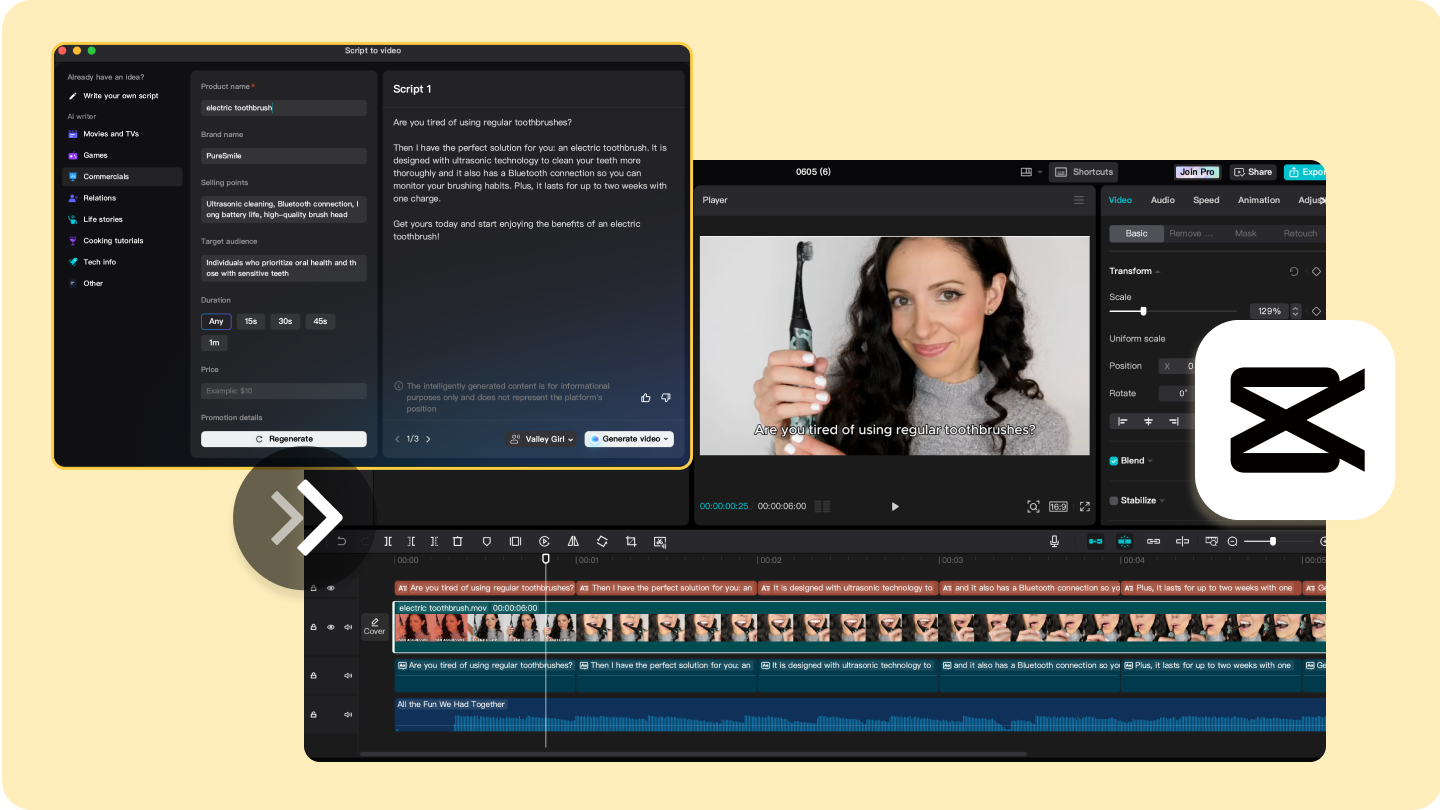The height and width of the screenshot is (810, 1440).
Task: Enable the Stabilize checkbox
Action: [1113, 500]
